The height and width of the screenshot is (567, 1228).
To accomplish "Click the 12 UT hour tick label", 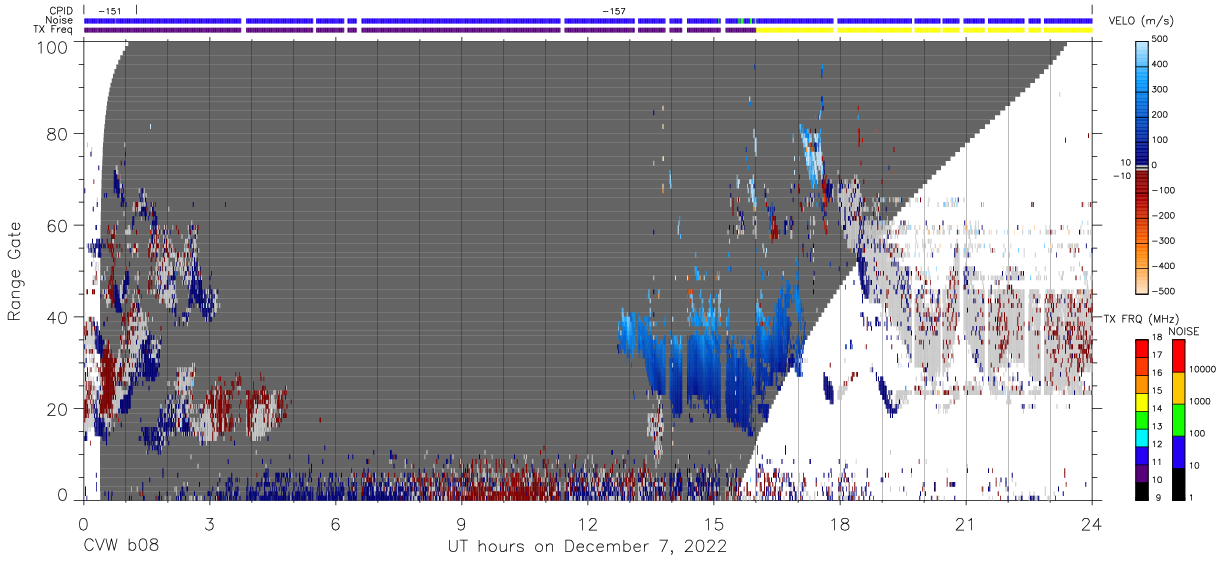I will pyautogui.click(x=587, y=523).
